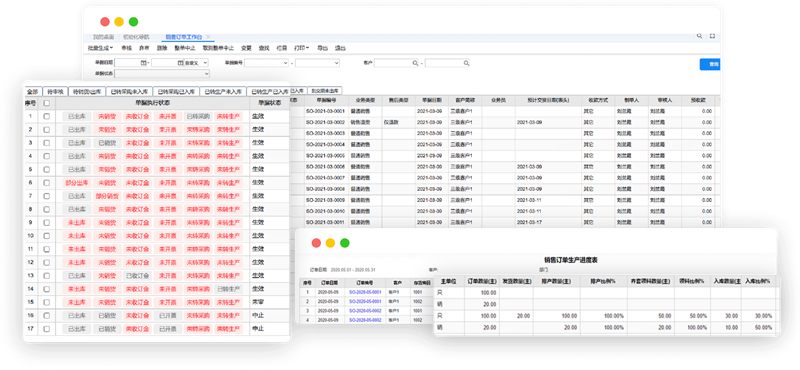Click 审核 in the toolbar
Viewport: 800px width, 370px height.
click(127, 48)
